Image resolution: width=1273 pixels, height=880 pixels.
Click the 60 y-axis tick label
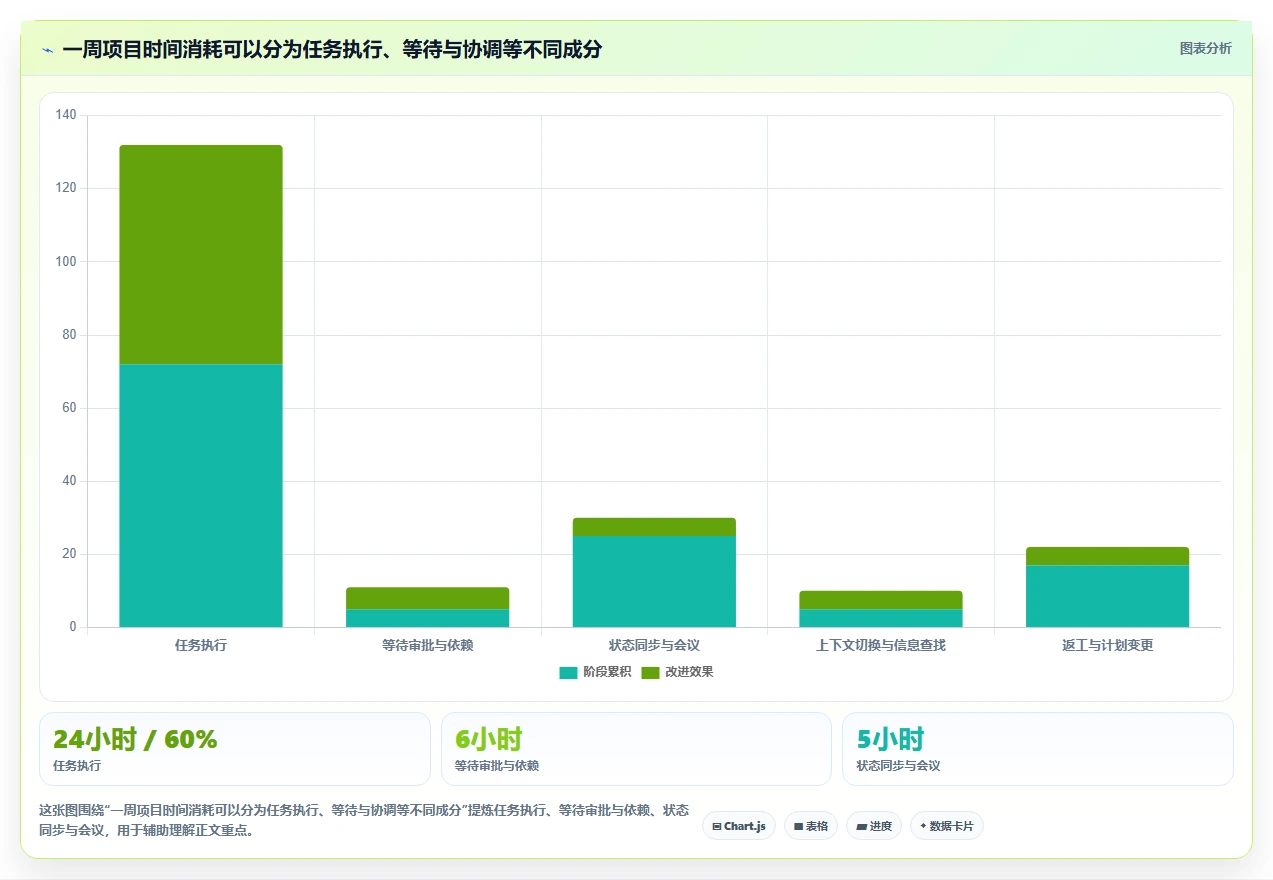69,408
